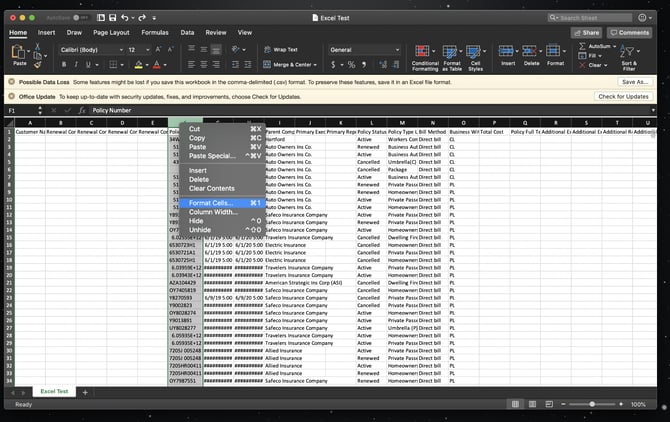670x422 pixels.
Task: Click the formula bar fx icon
Action: pyautogui.click(x=82, y=110)
